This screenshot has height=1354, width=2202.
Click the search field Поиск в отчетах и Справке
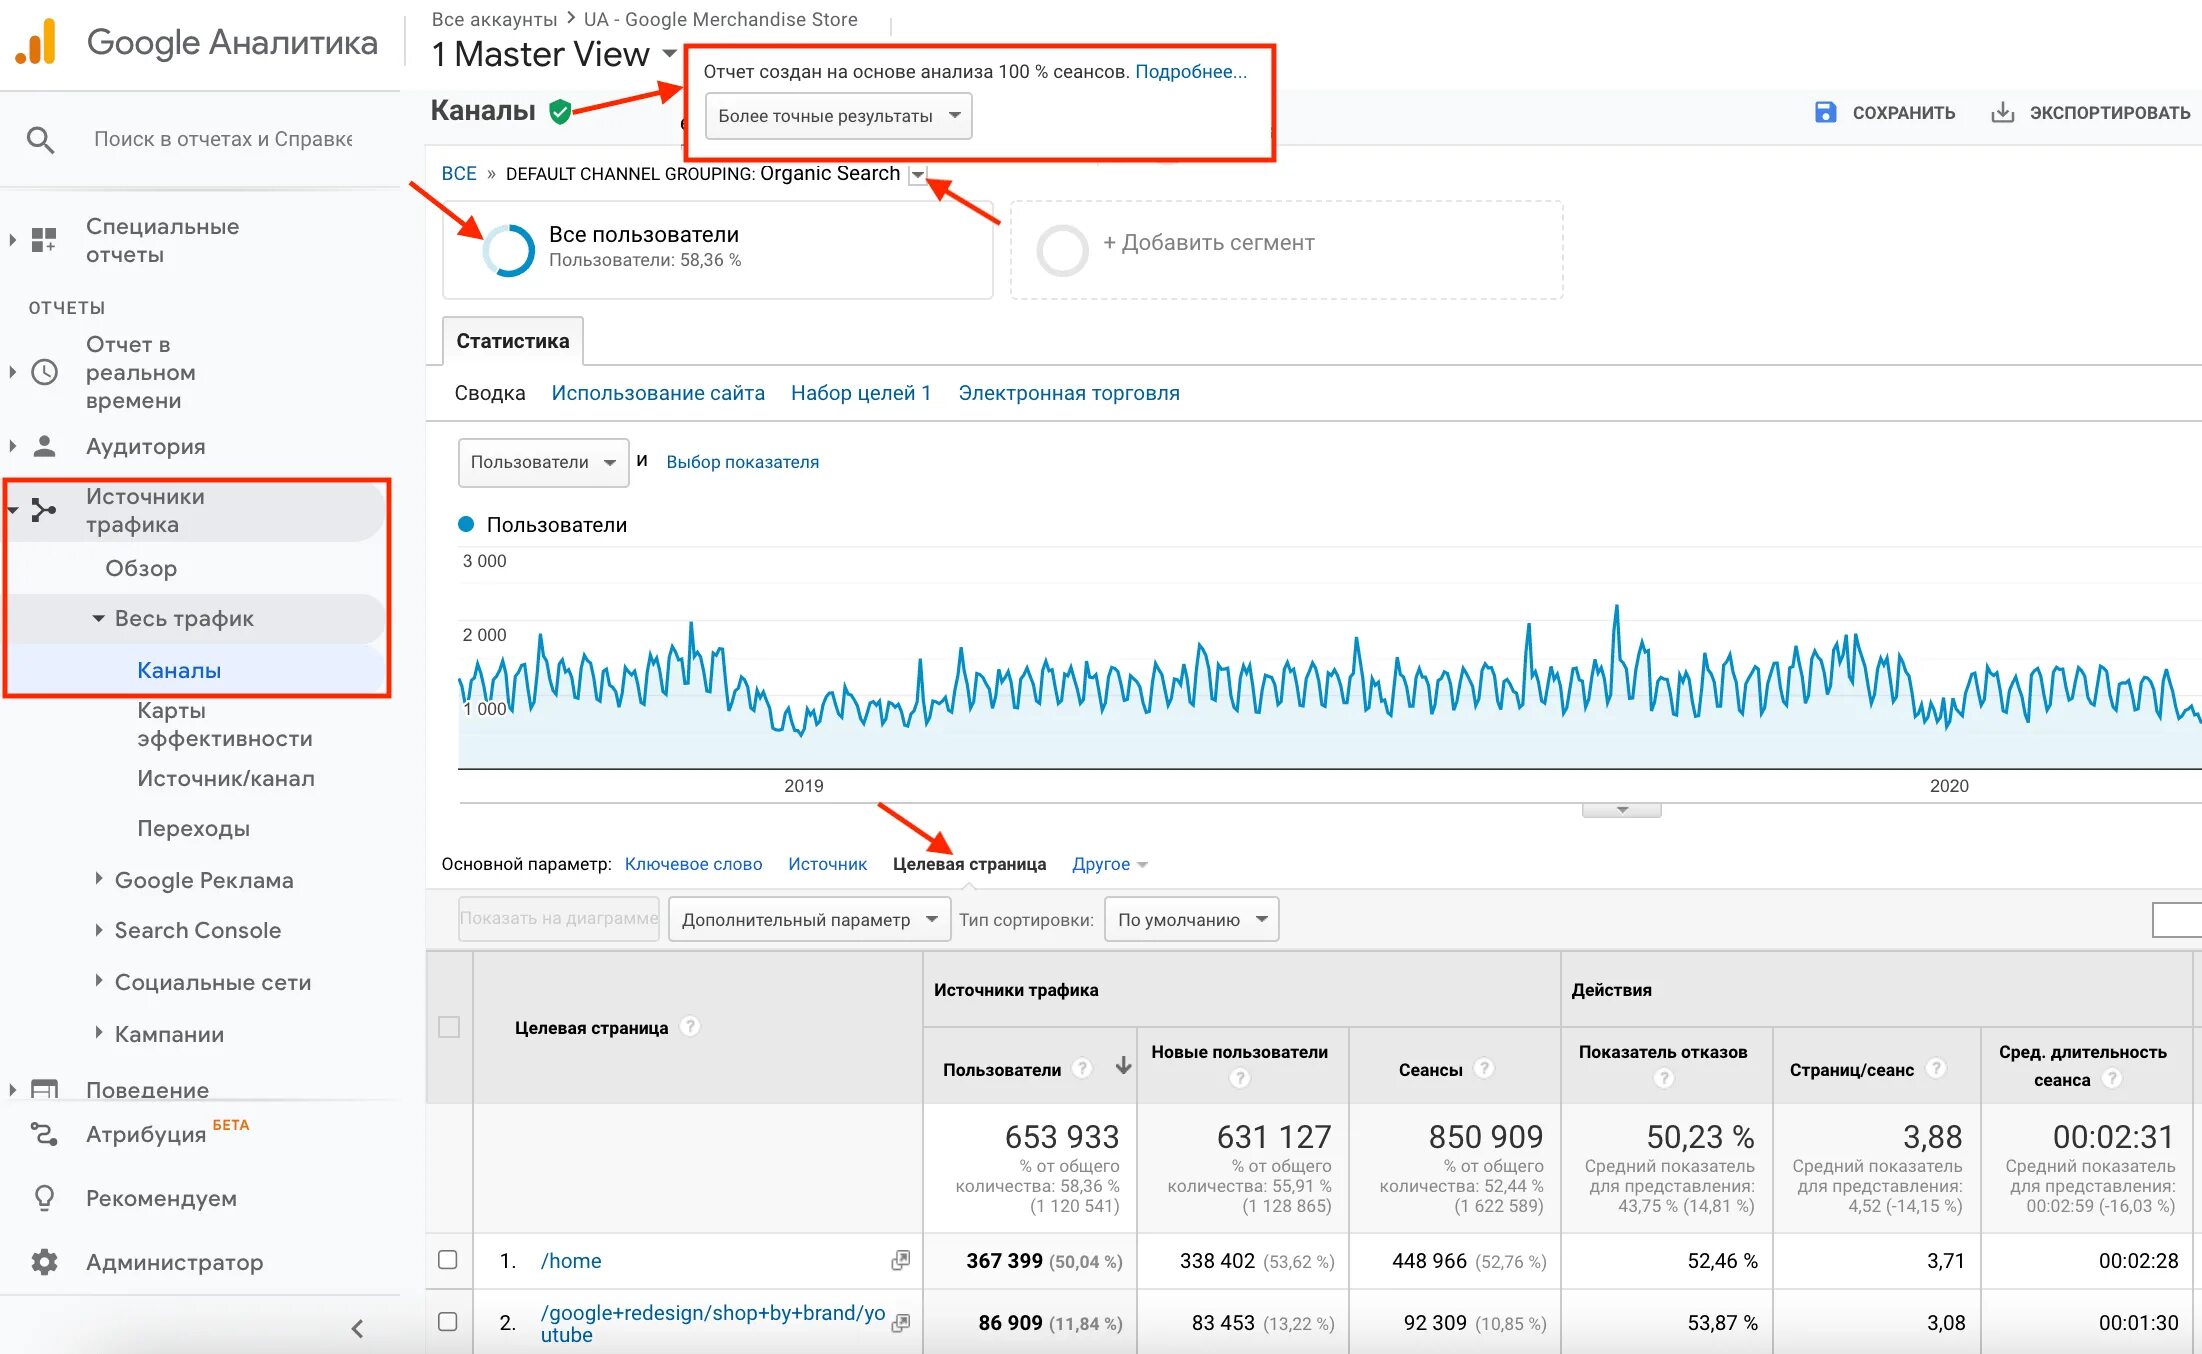click(223, 139)
